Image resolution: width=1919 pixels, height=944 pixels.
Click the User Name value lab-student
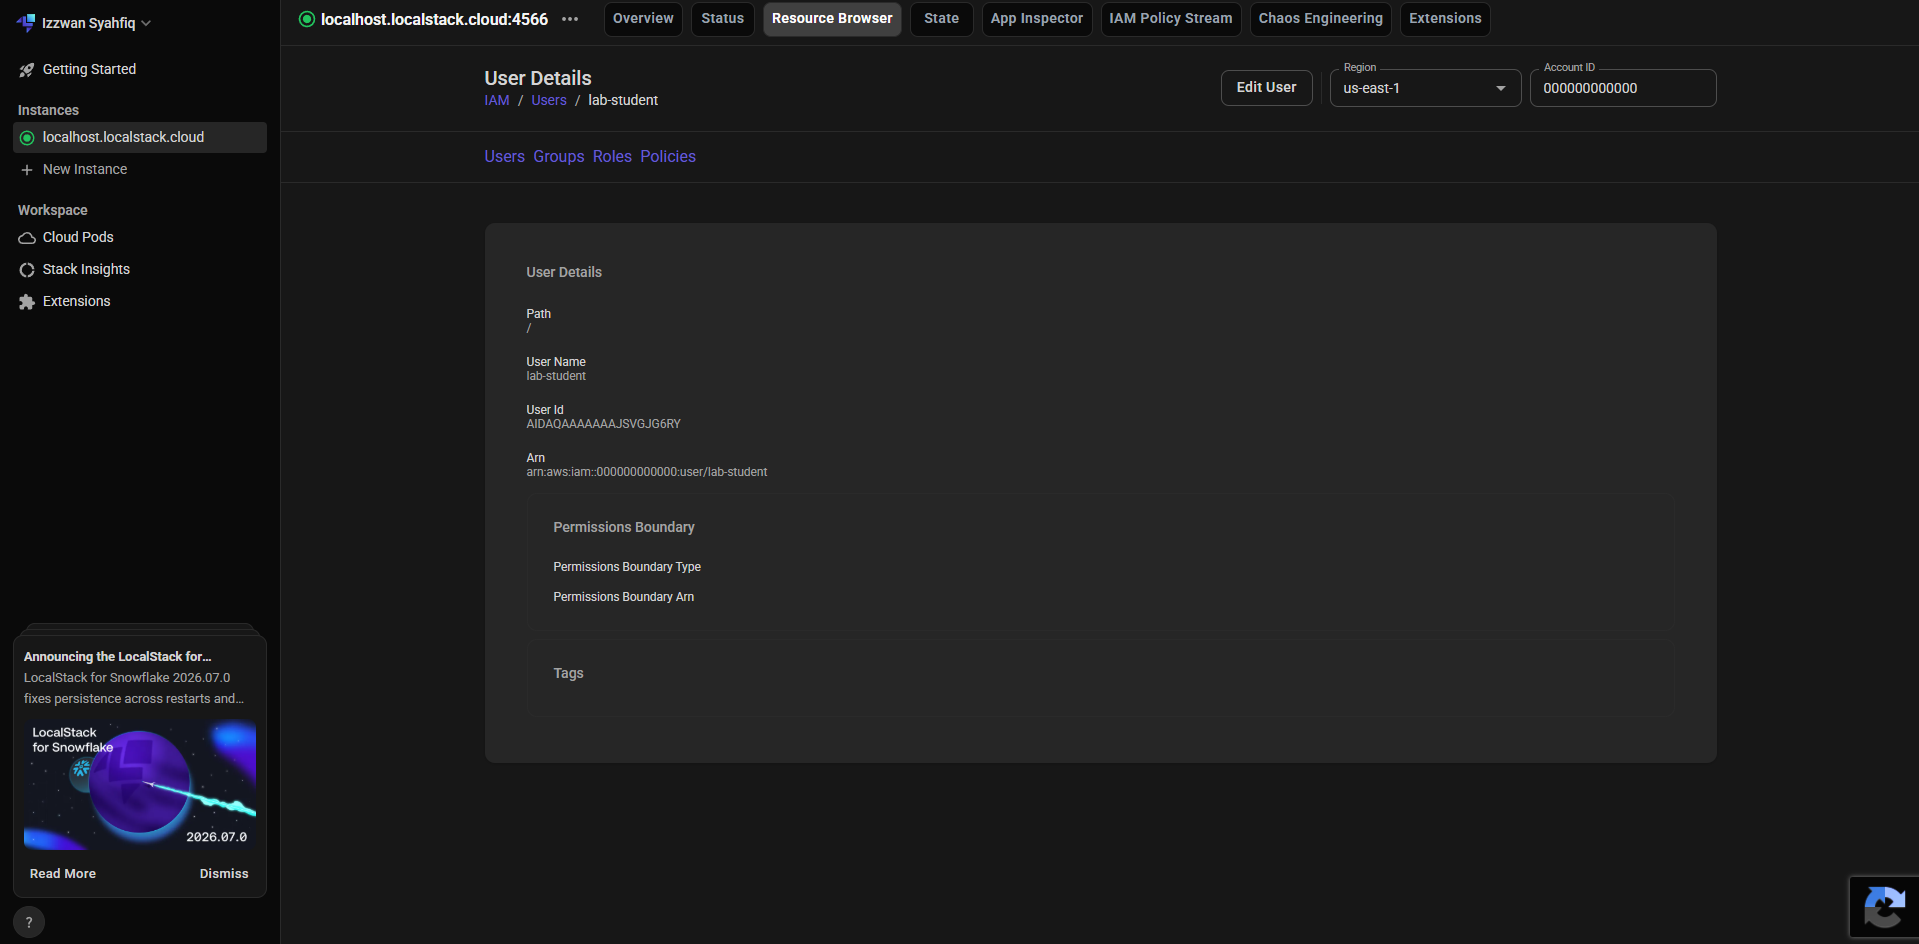coord(556,376)
